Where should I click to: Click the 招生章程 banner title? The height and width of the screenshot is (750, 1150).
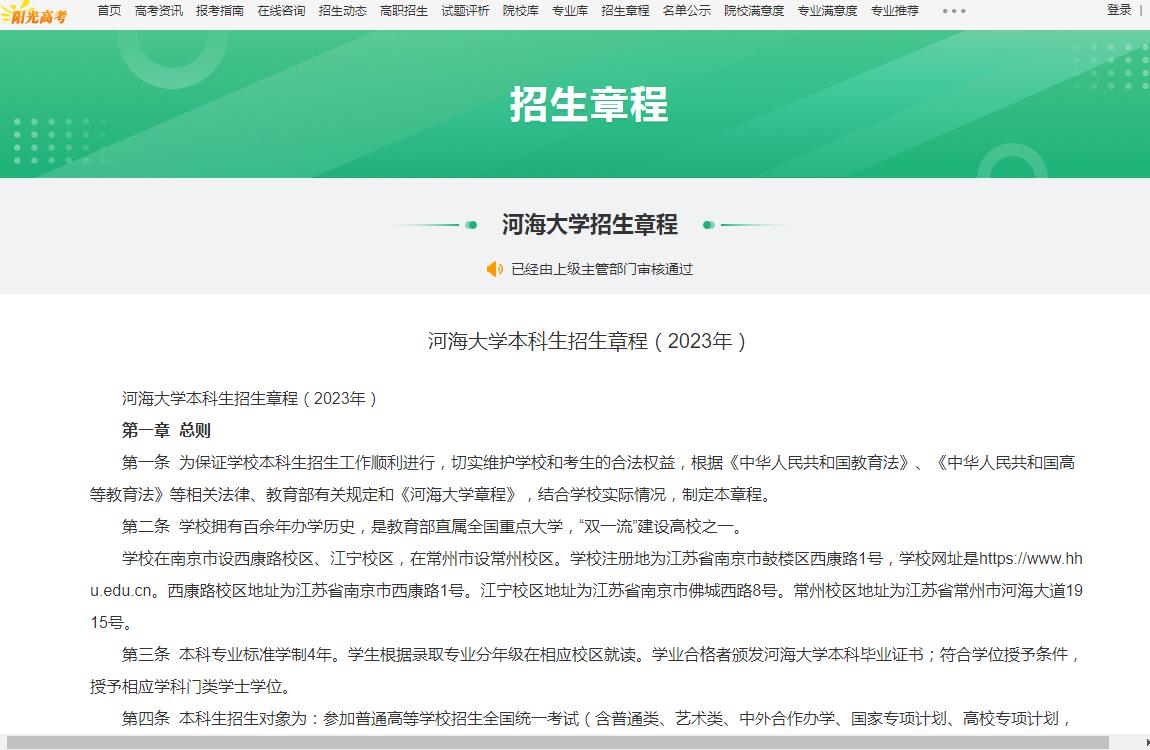pyautogui.click(x=589, y=104)
